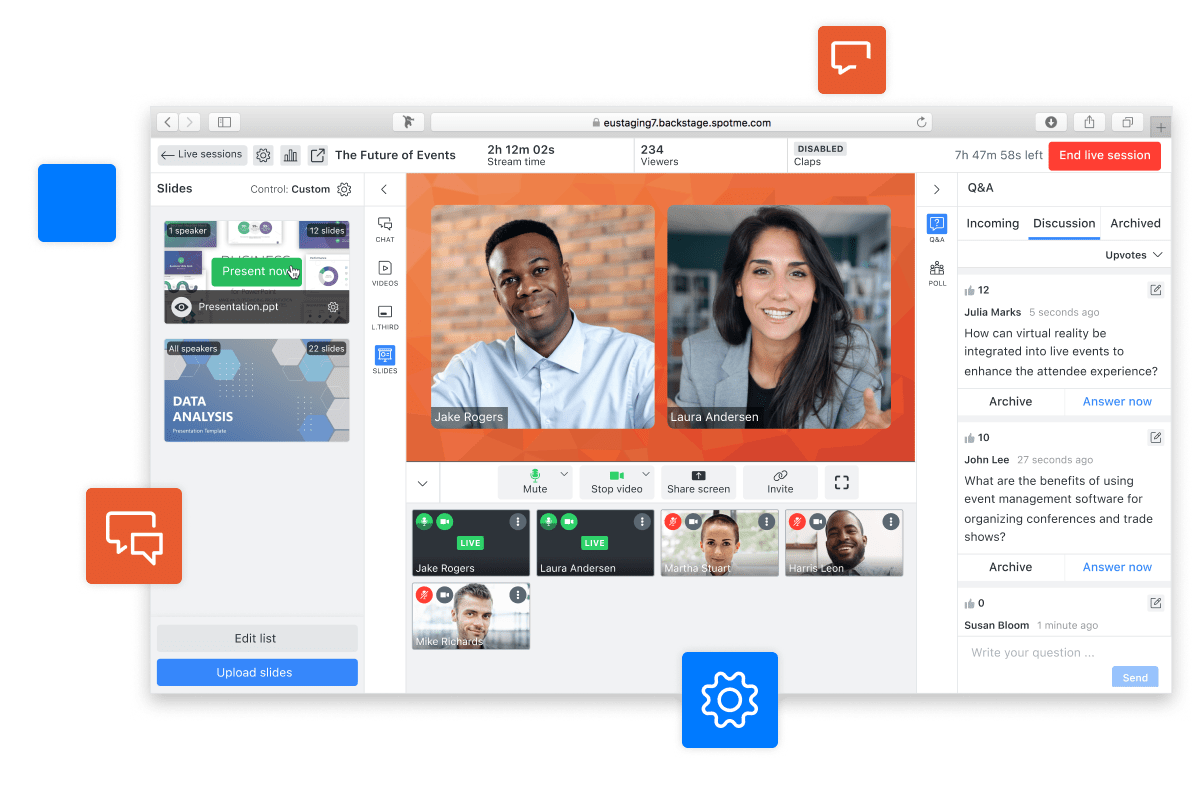Open the Upvotes sort dropdown
Image resolution: width=1200 pixels, height=800 pixels.
click(1134, 255)
